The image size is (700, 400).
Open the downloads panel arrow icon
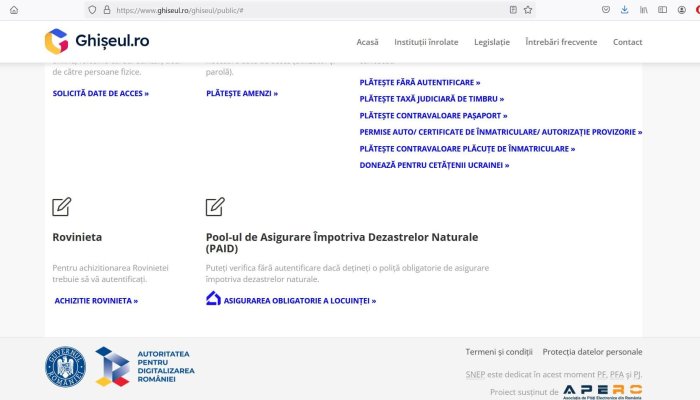624,10
